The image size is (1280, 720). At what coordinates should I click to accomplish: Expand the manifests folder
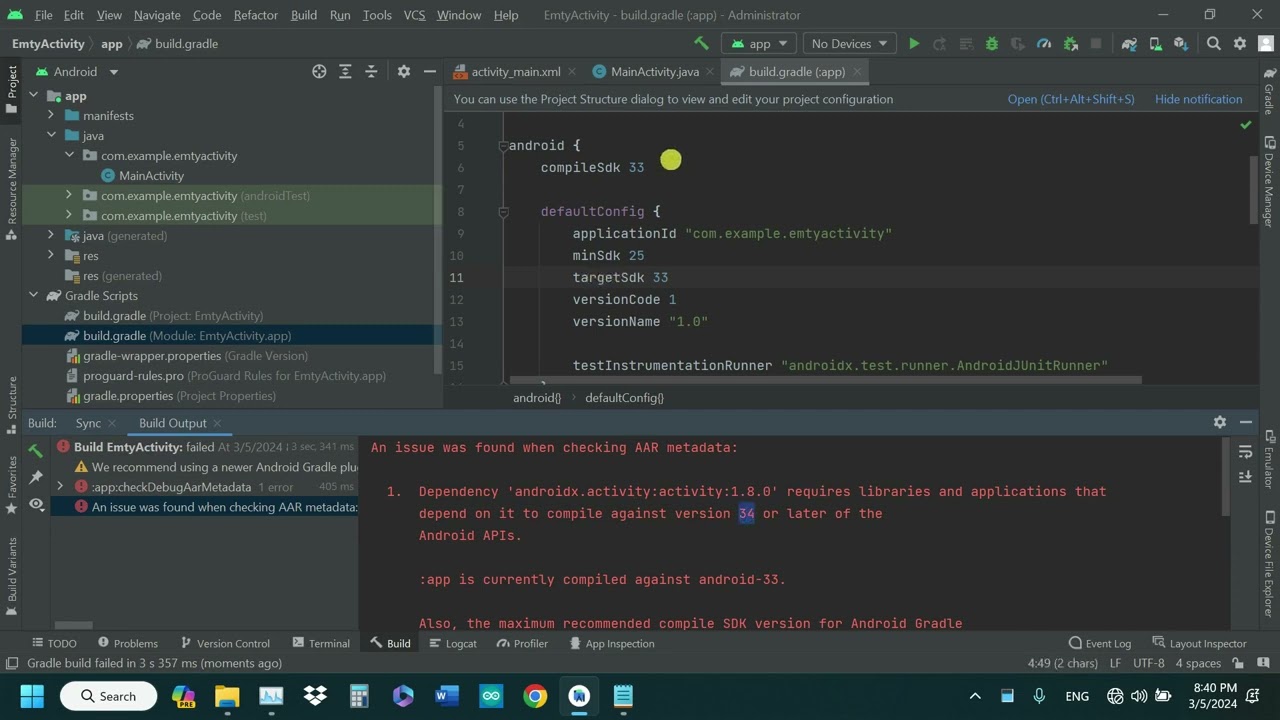click(51, 115)
